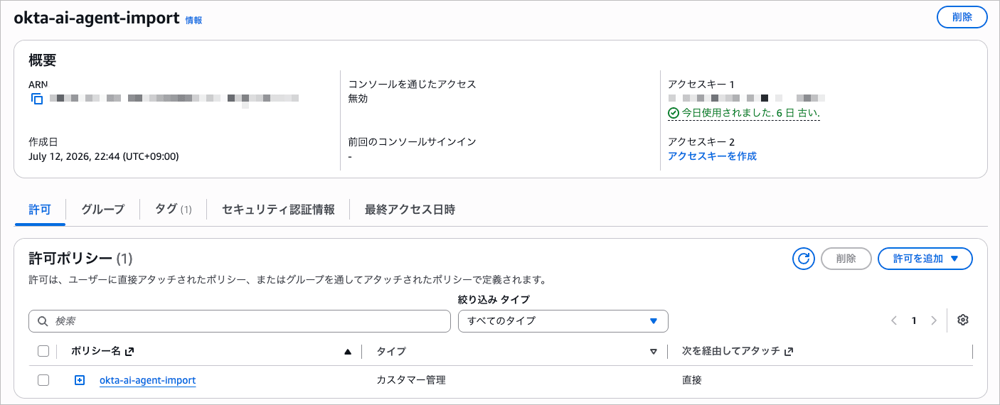Image resolution: width=1000 pixels, height=405 pixels.
Task: Open the 情報 link next to user name
Action: click(x=193, y=20)
